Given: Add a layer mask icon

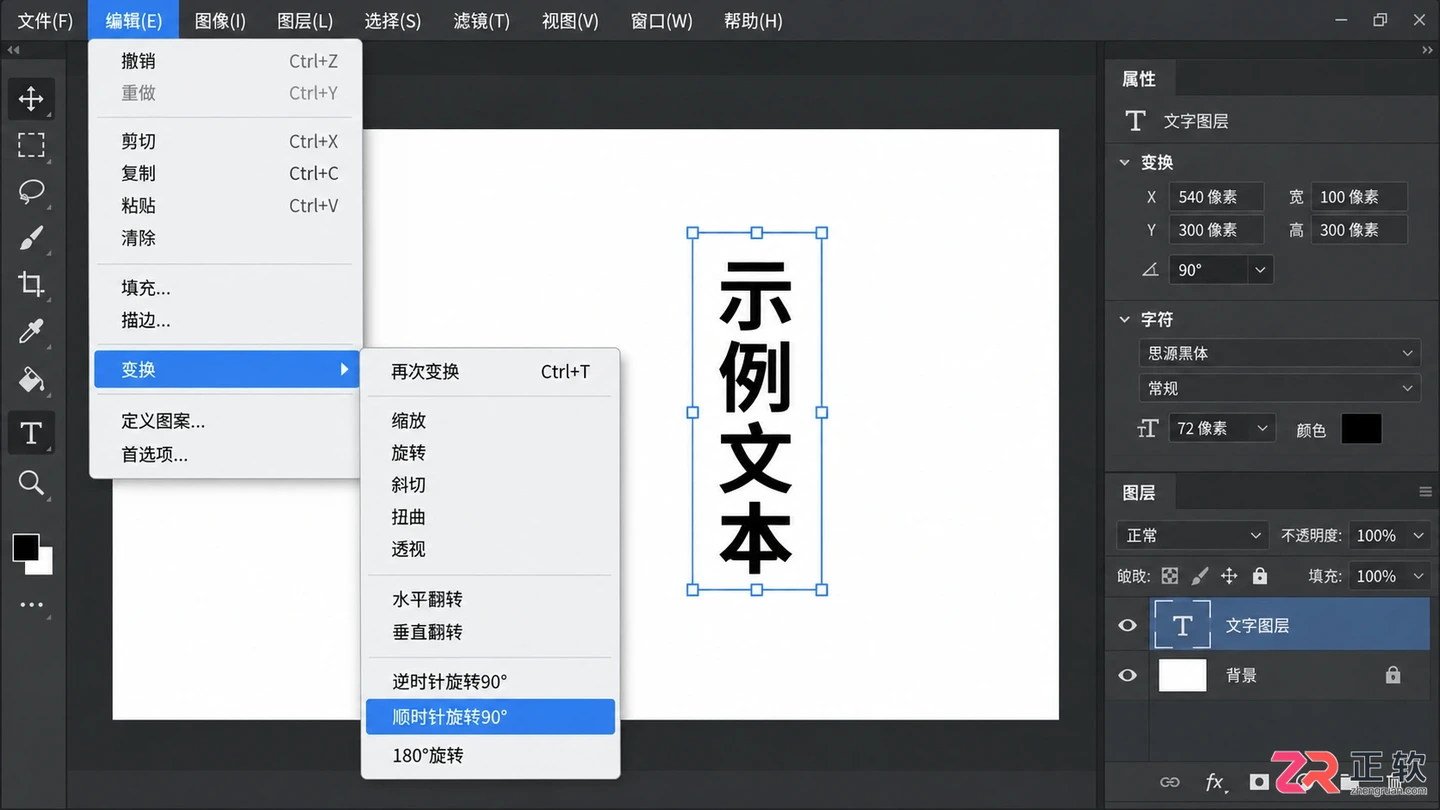Looking at the screenshot, I should (x=1259, y=783).
